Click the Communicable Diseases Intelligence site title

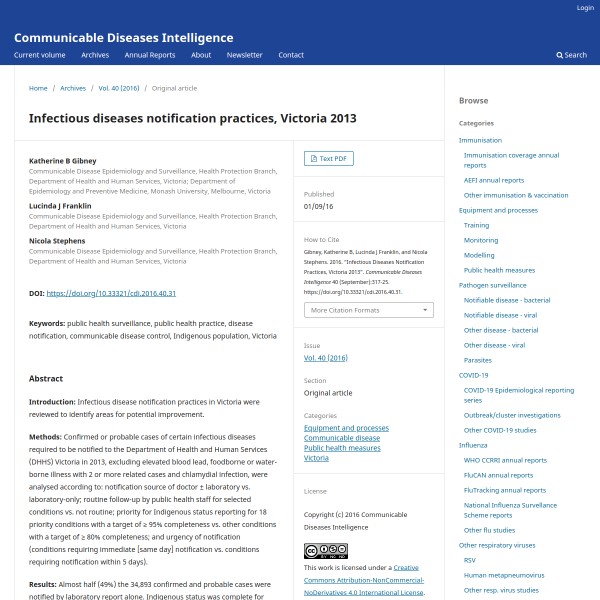123,38
